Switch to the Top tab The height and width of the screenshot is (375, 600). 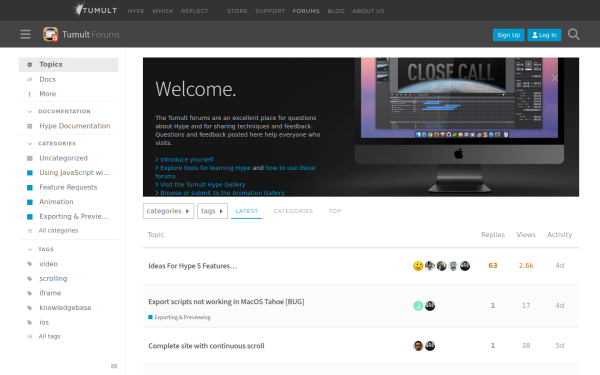click(335, 211)
